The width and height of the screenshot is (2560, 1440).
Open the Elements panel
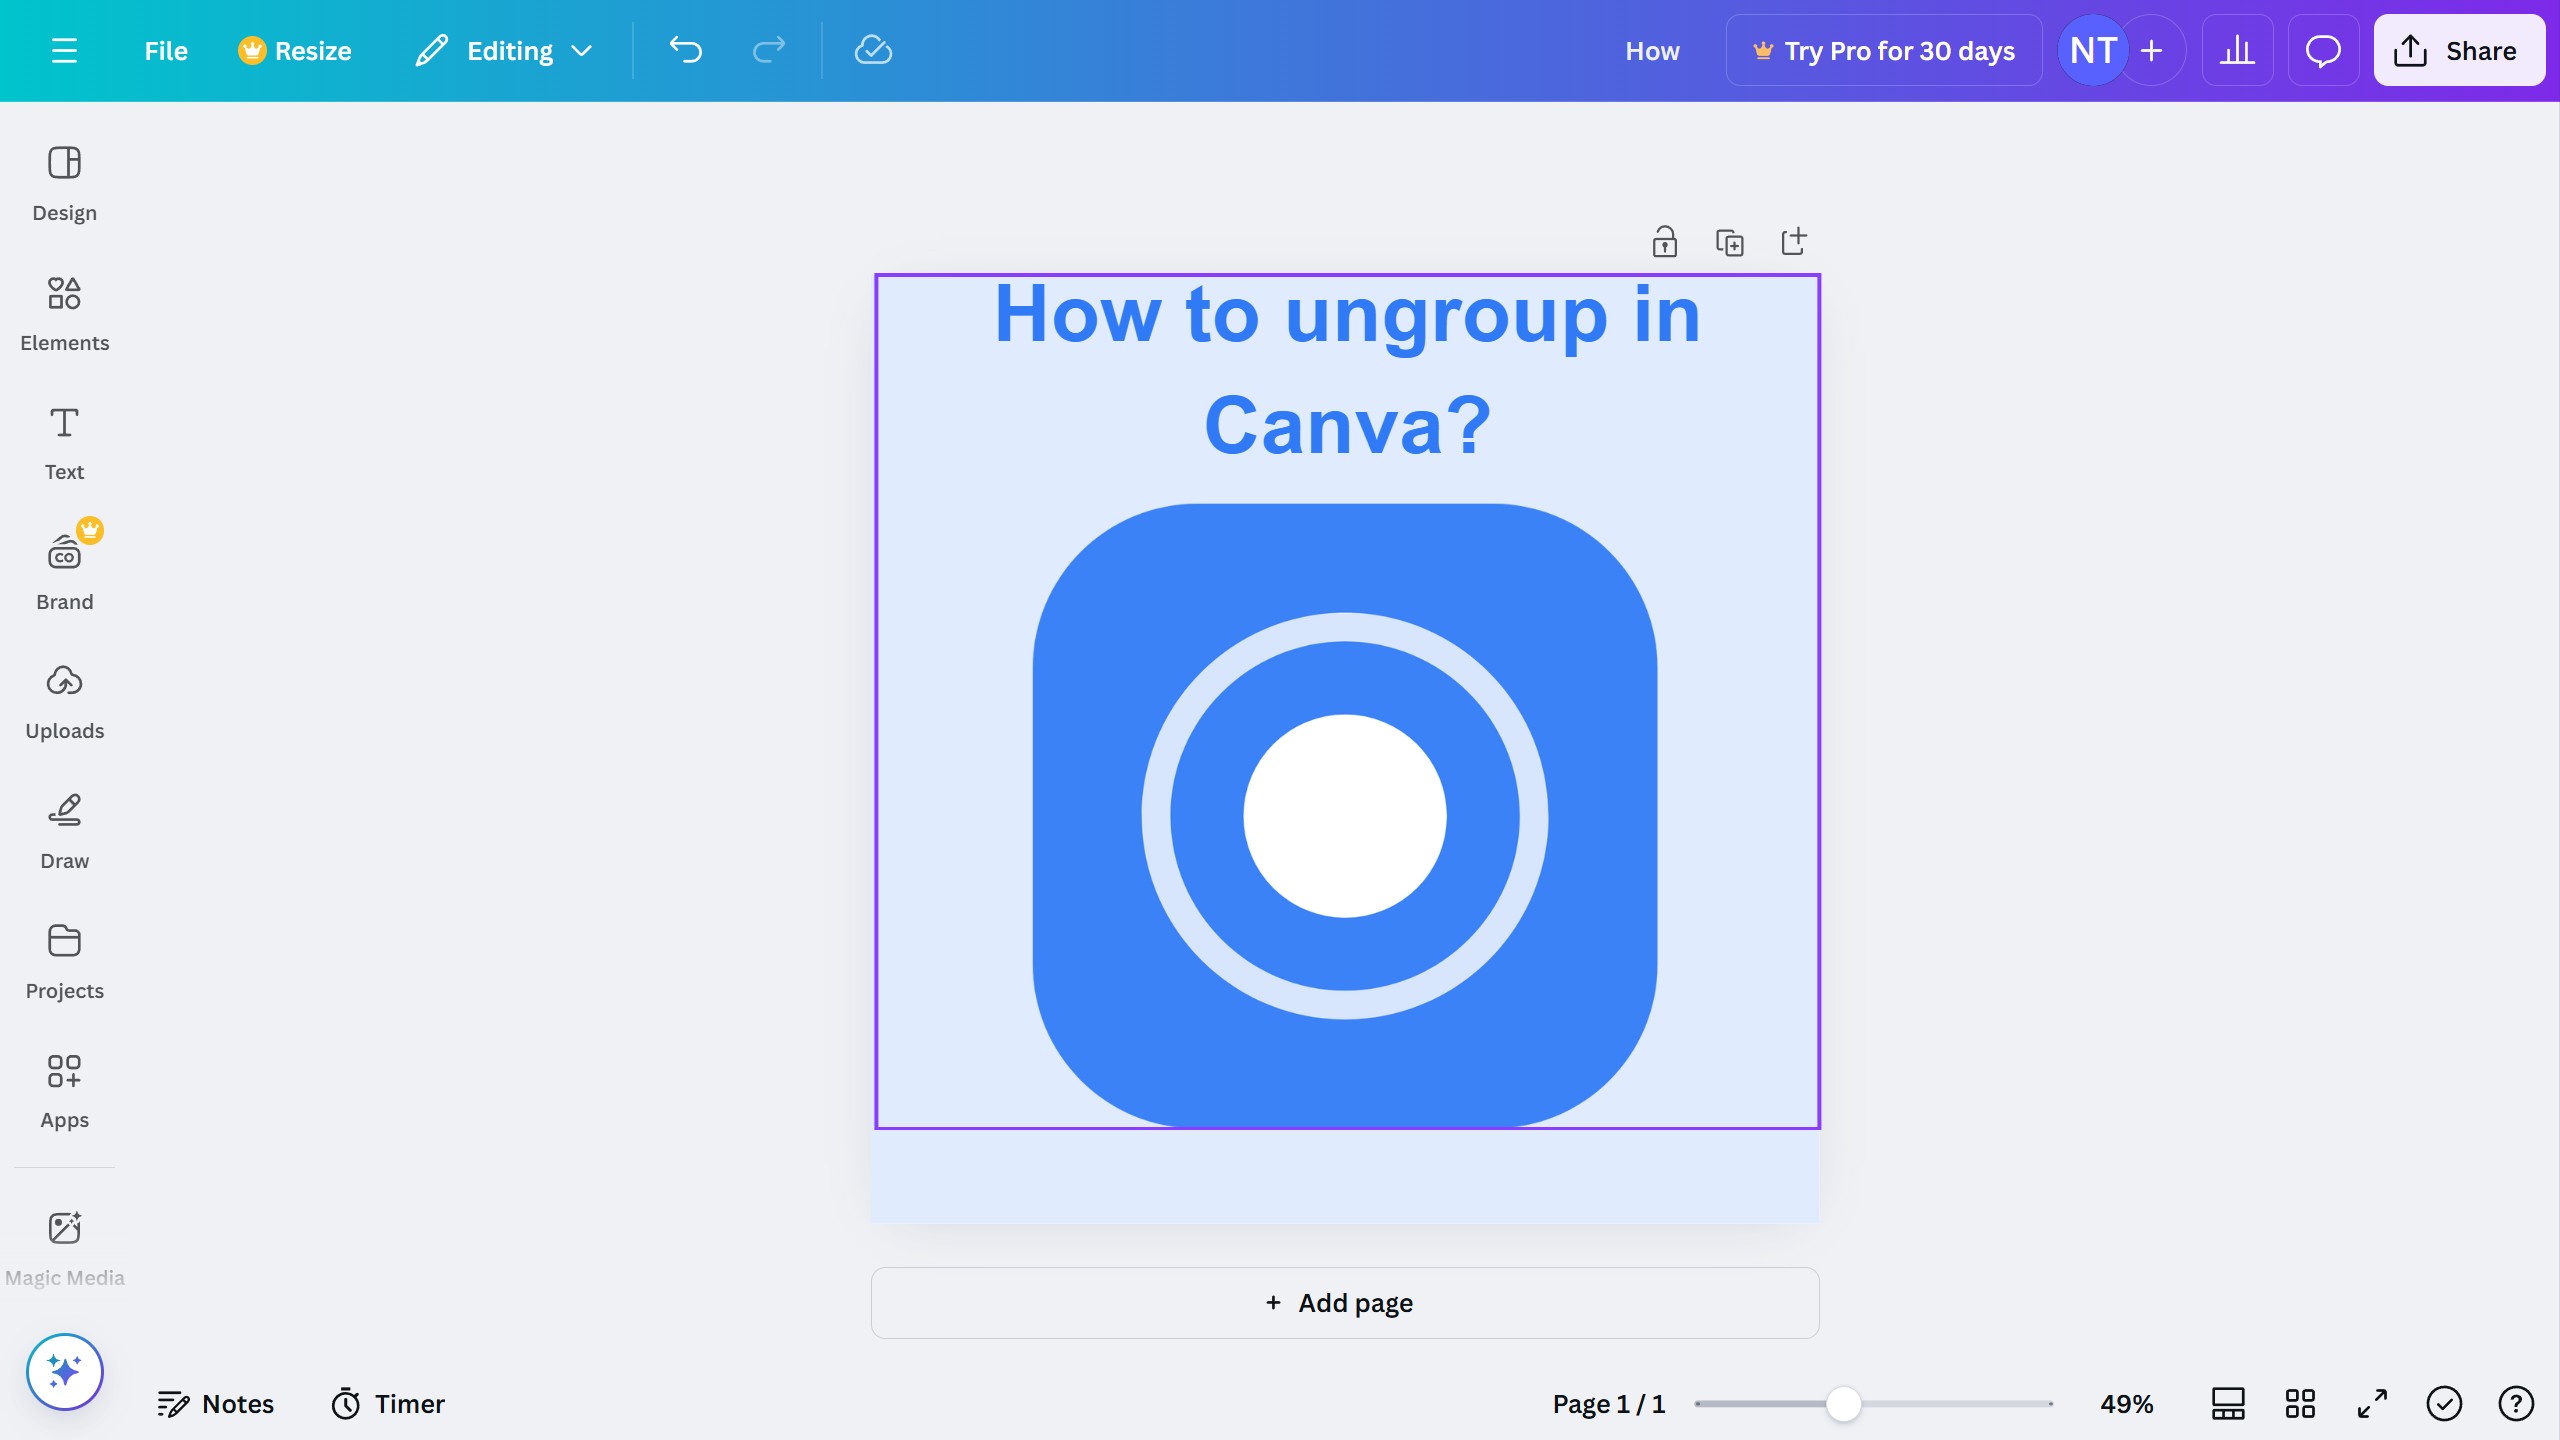[64, 312]
